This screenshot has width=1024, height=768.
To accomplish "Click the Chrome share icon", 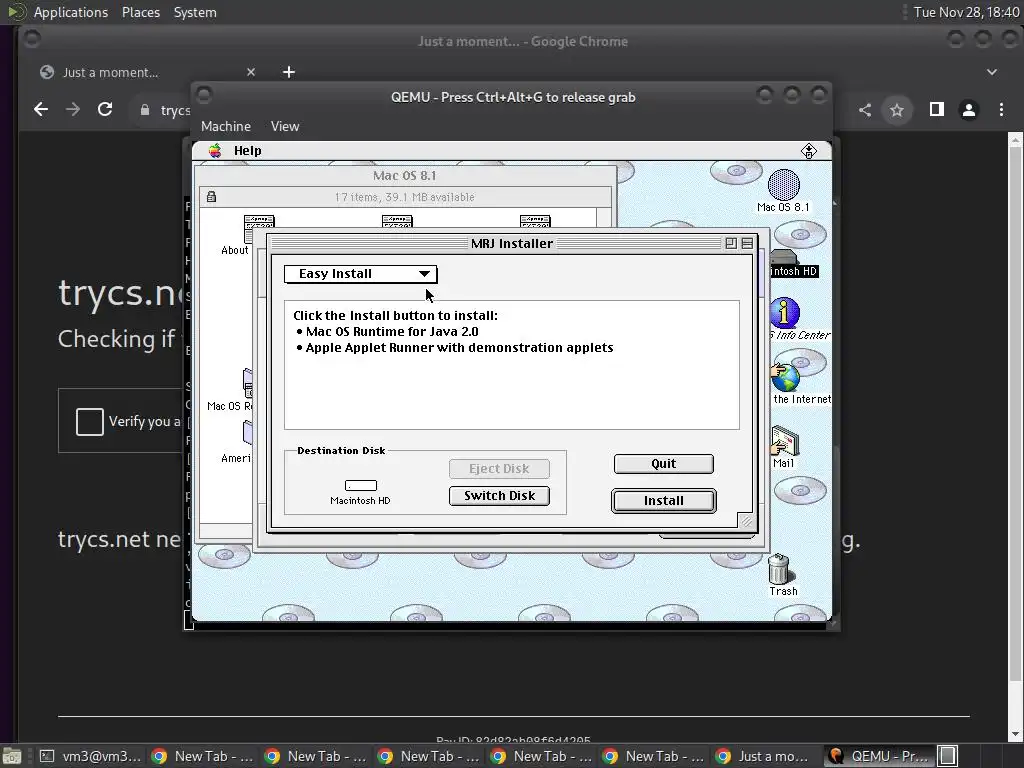I will tap(865, 110).
